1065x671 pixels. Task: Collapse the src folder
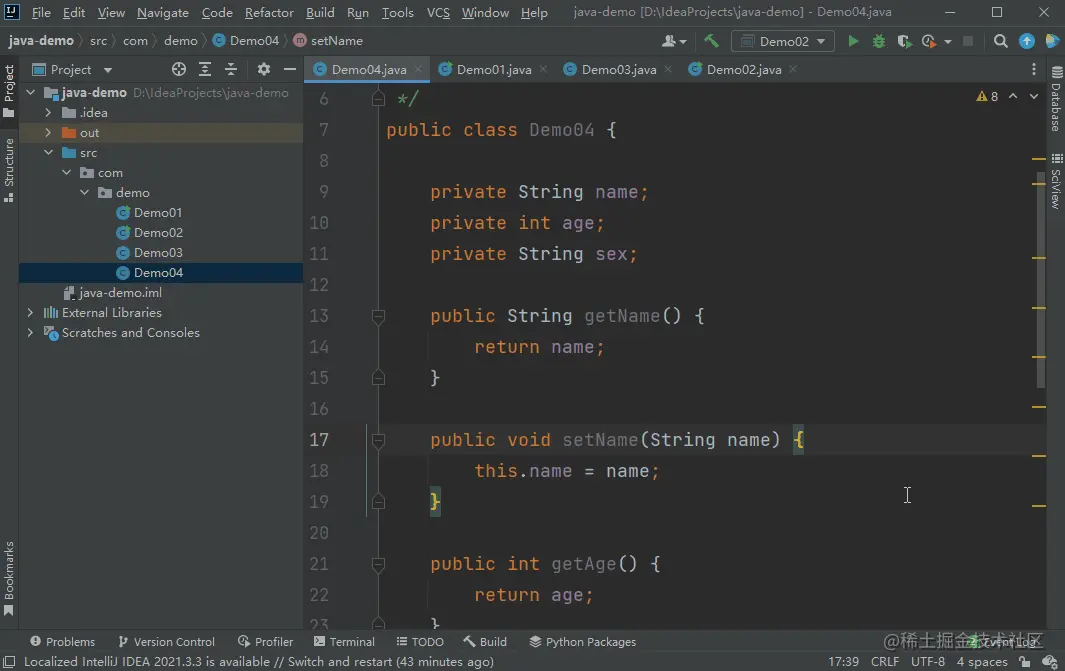pos(48,153)
